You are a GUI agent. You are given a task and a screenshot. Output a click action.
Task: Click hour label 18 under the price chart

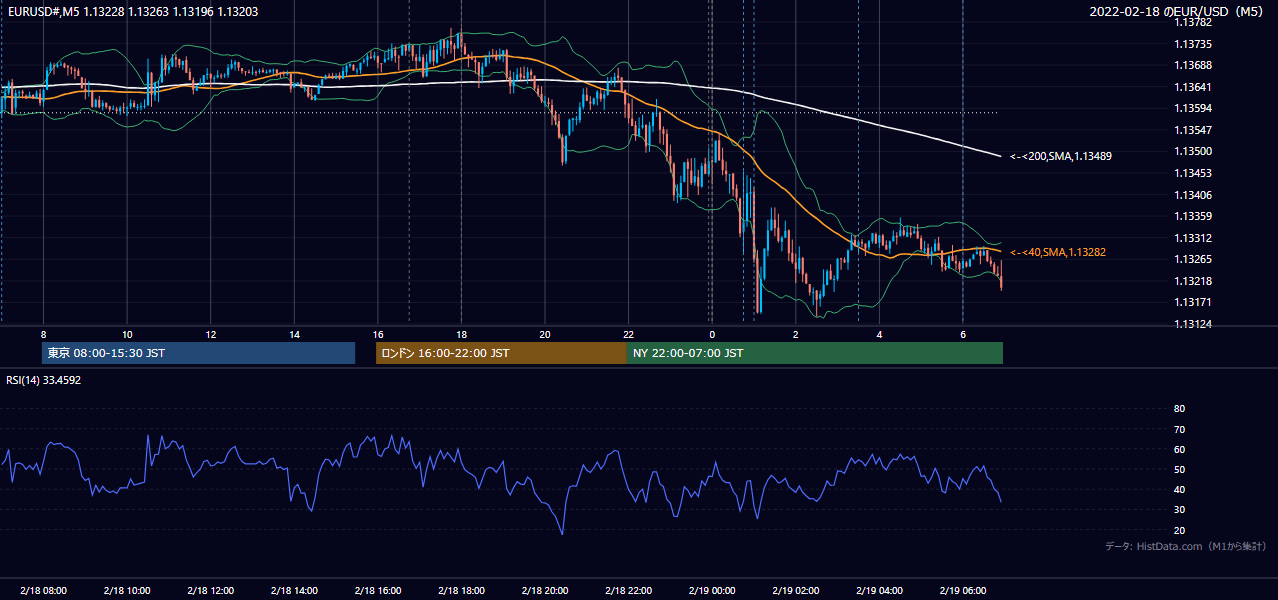[461, 333]
